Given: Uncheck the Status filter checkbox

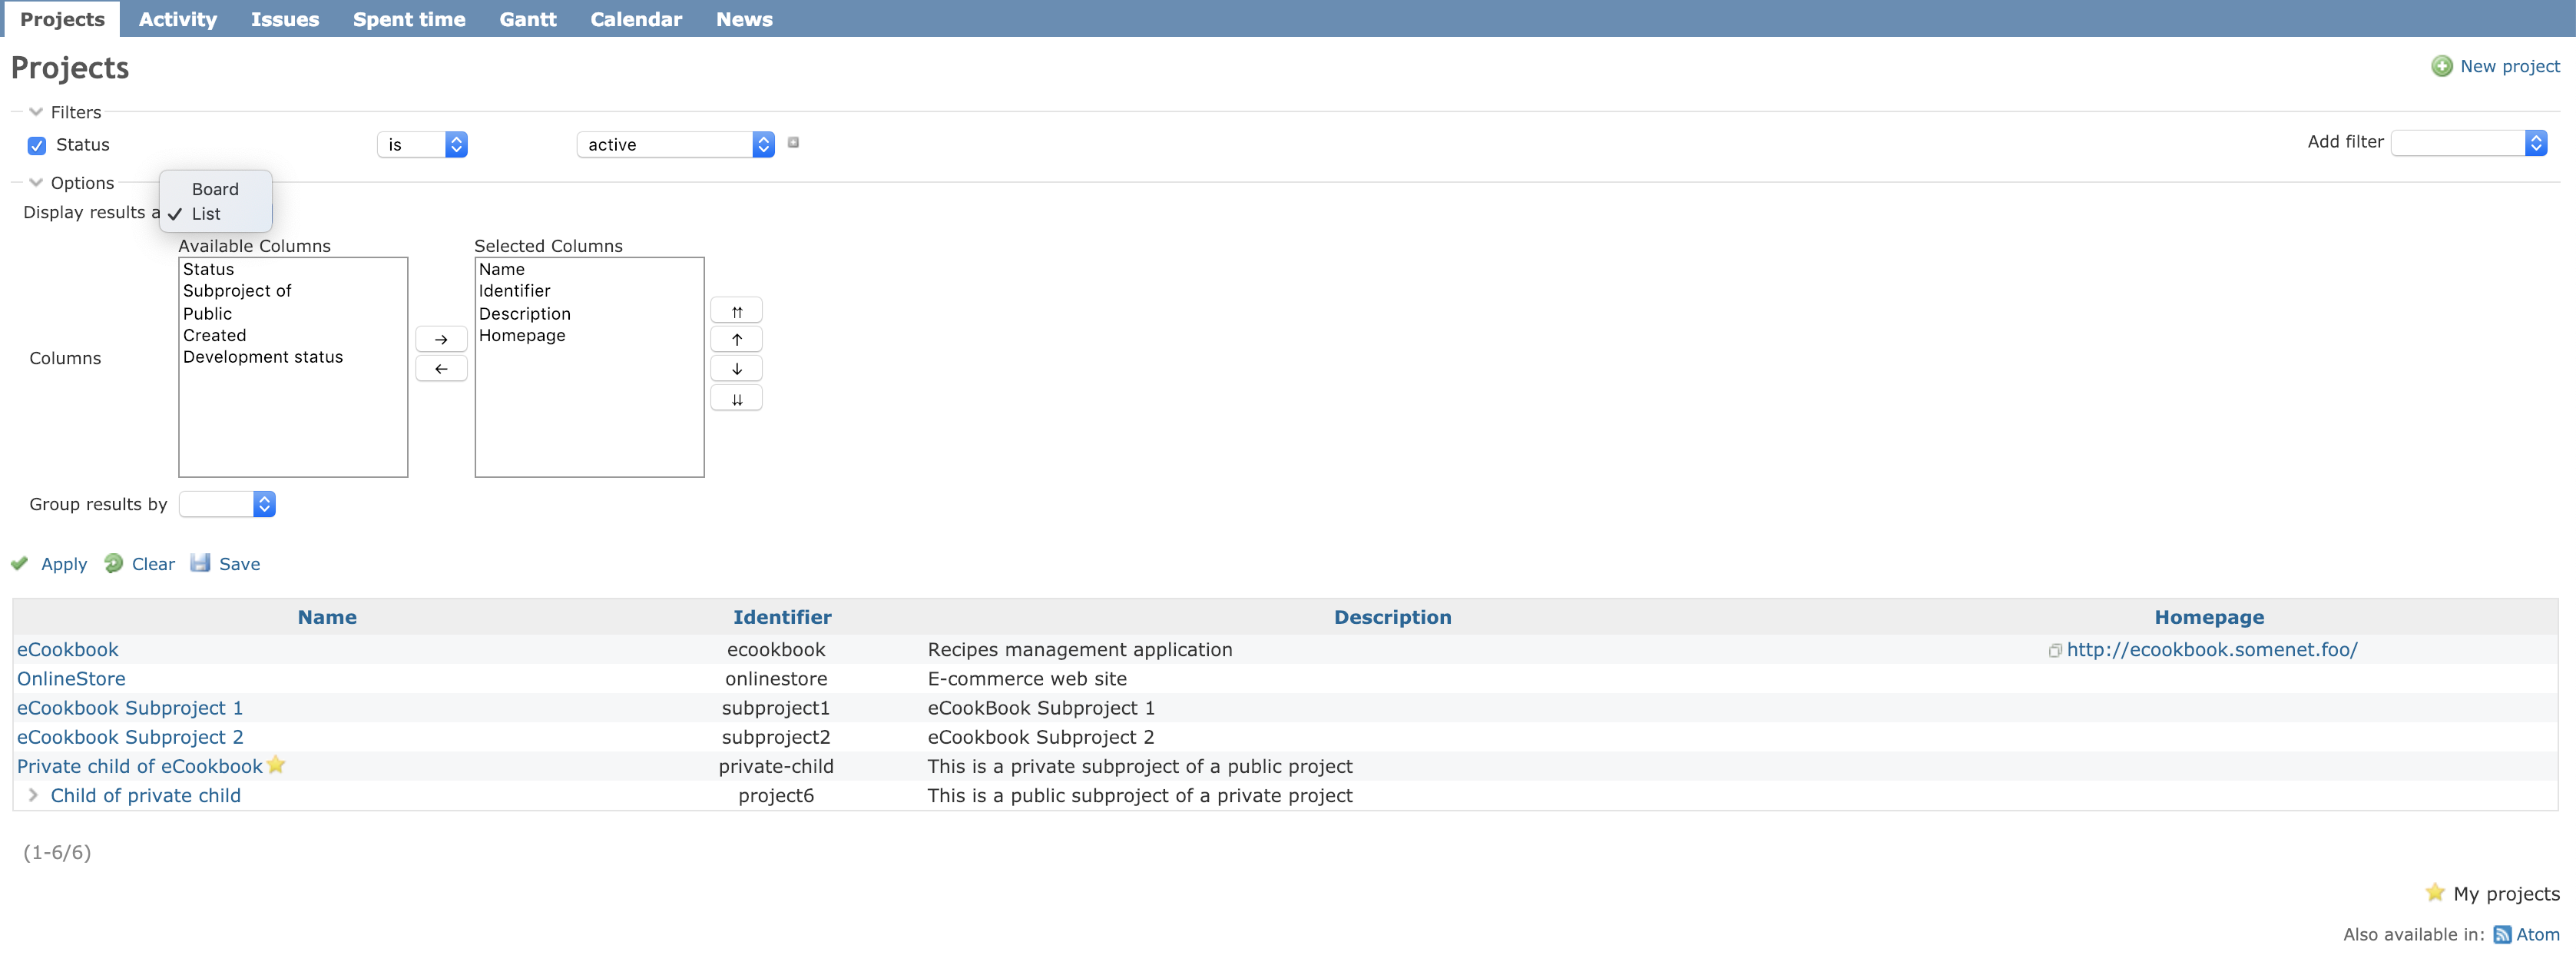Looking at the screenshot, I should pyautogui.click(x=37, y=146).
